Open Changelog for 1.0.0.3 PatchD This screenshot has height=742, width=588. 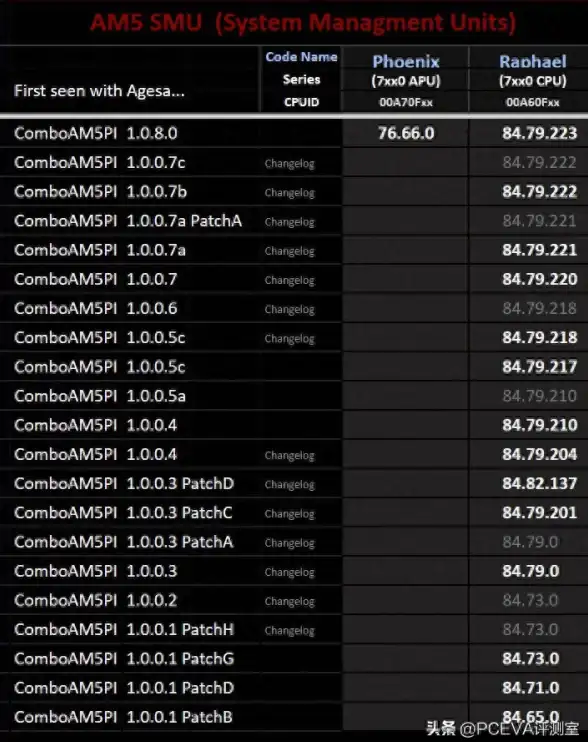pos(290,485)
